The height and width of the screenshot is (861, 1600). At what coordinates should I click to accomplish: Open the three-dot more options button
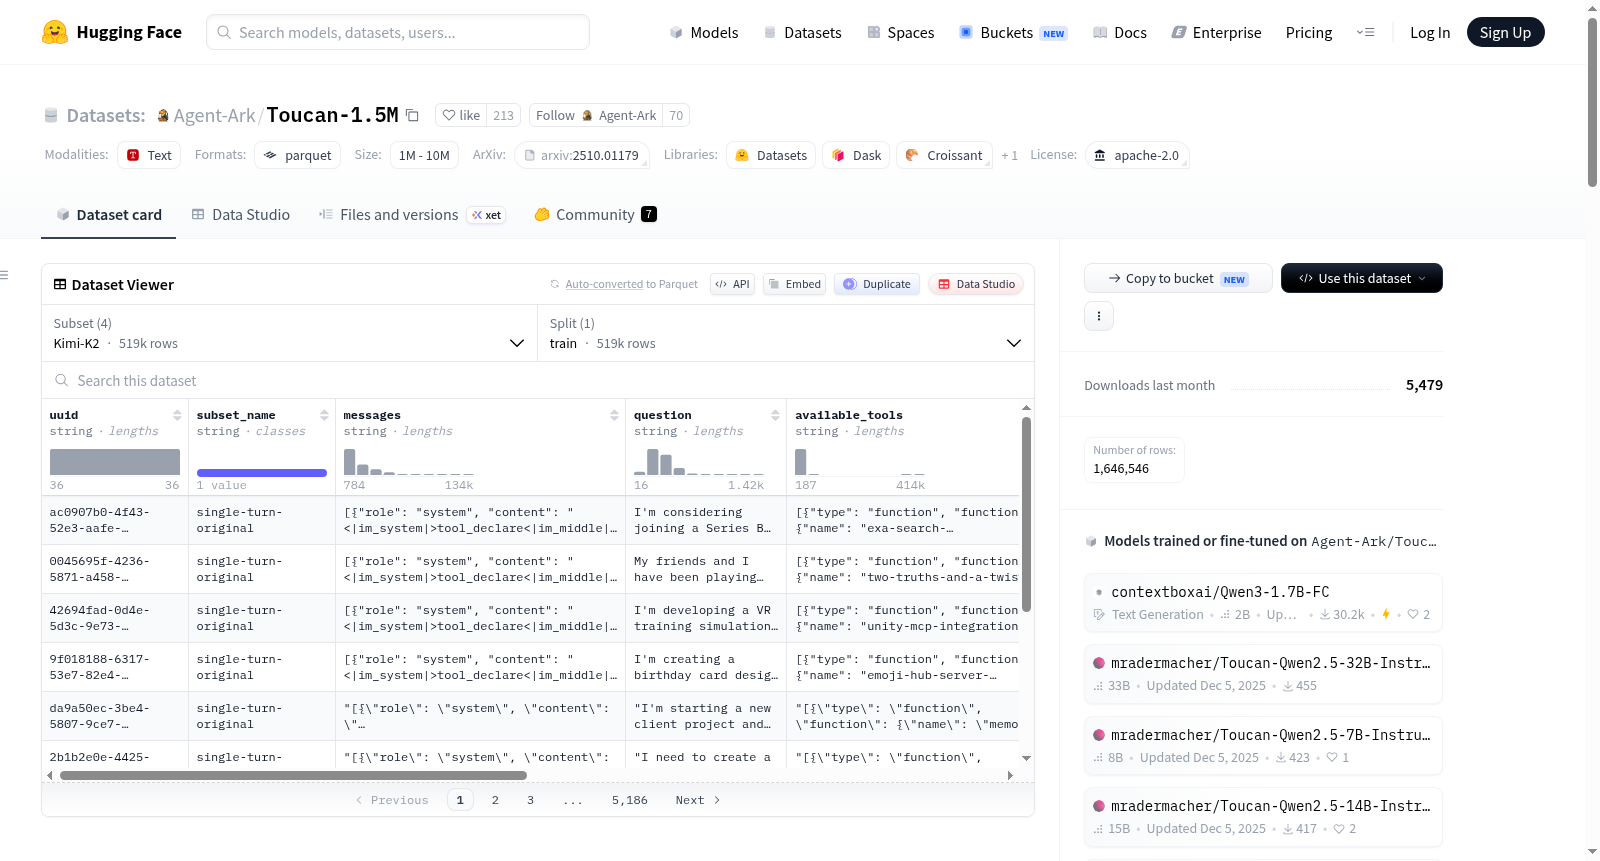[x=1099, y=316]
